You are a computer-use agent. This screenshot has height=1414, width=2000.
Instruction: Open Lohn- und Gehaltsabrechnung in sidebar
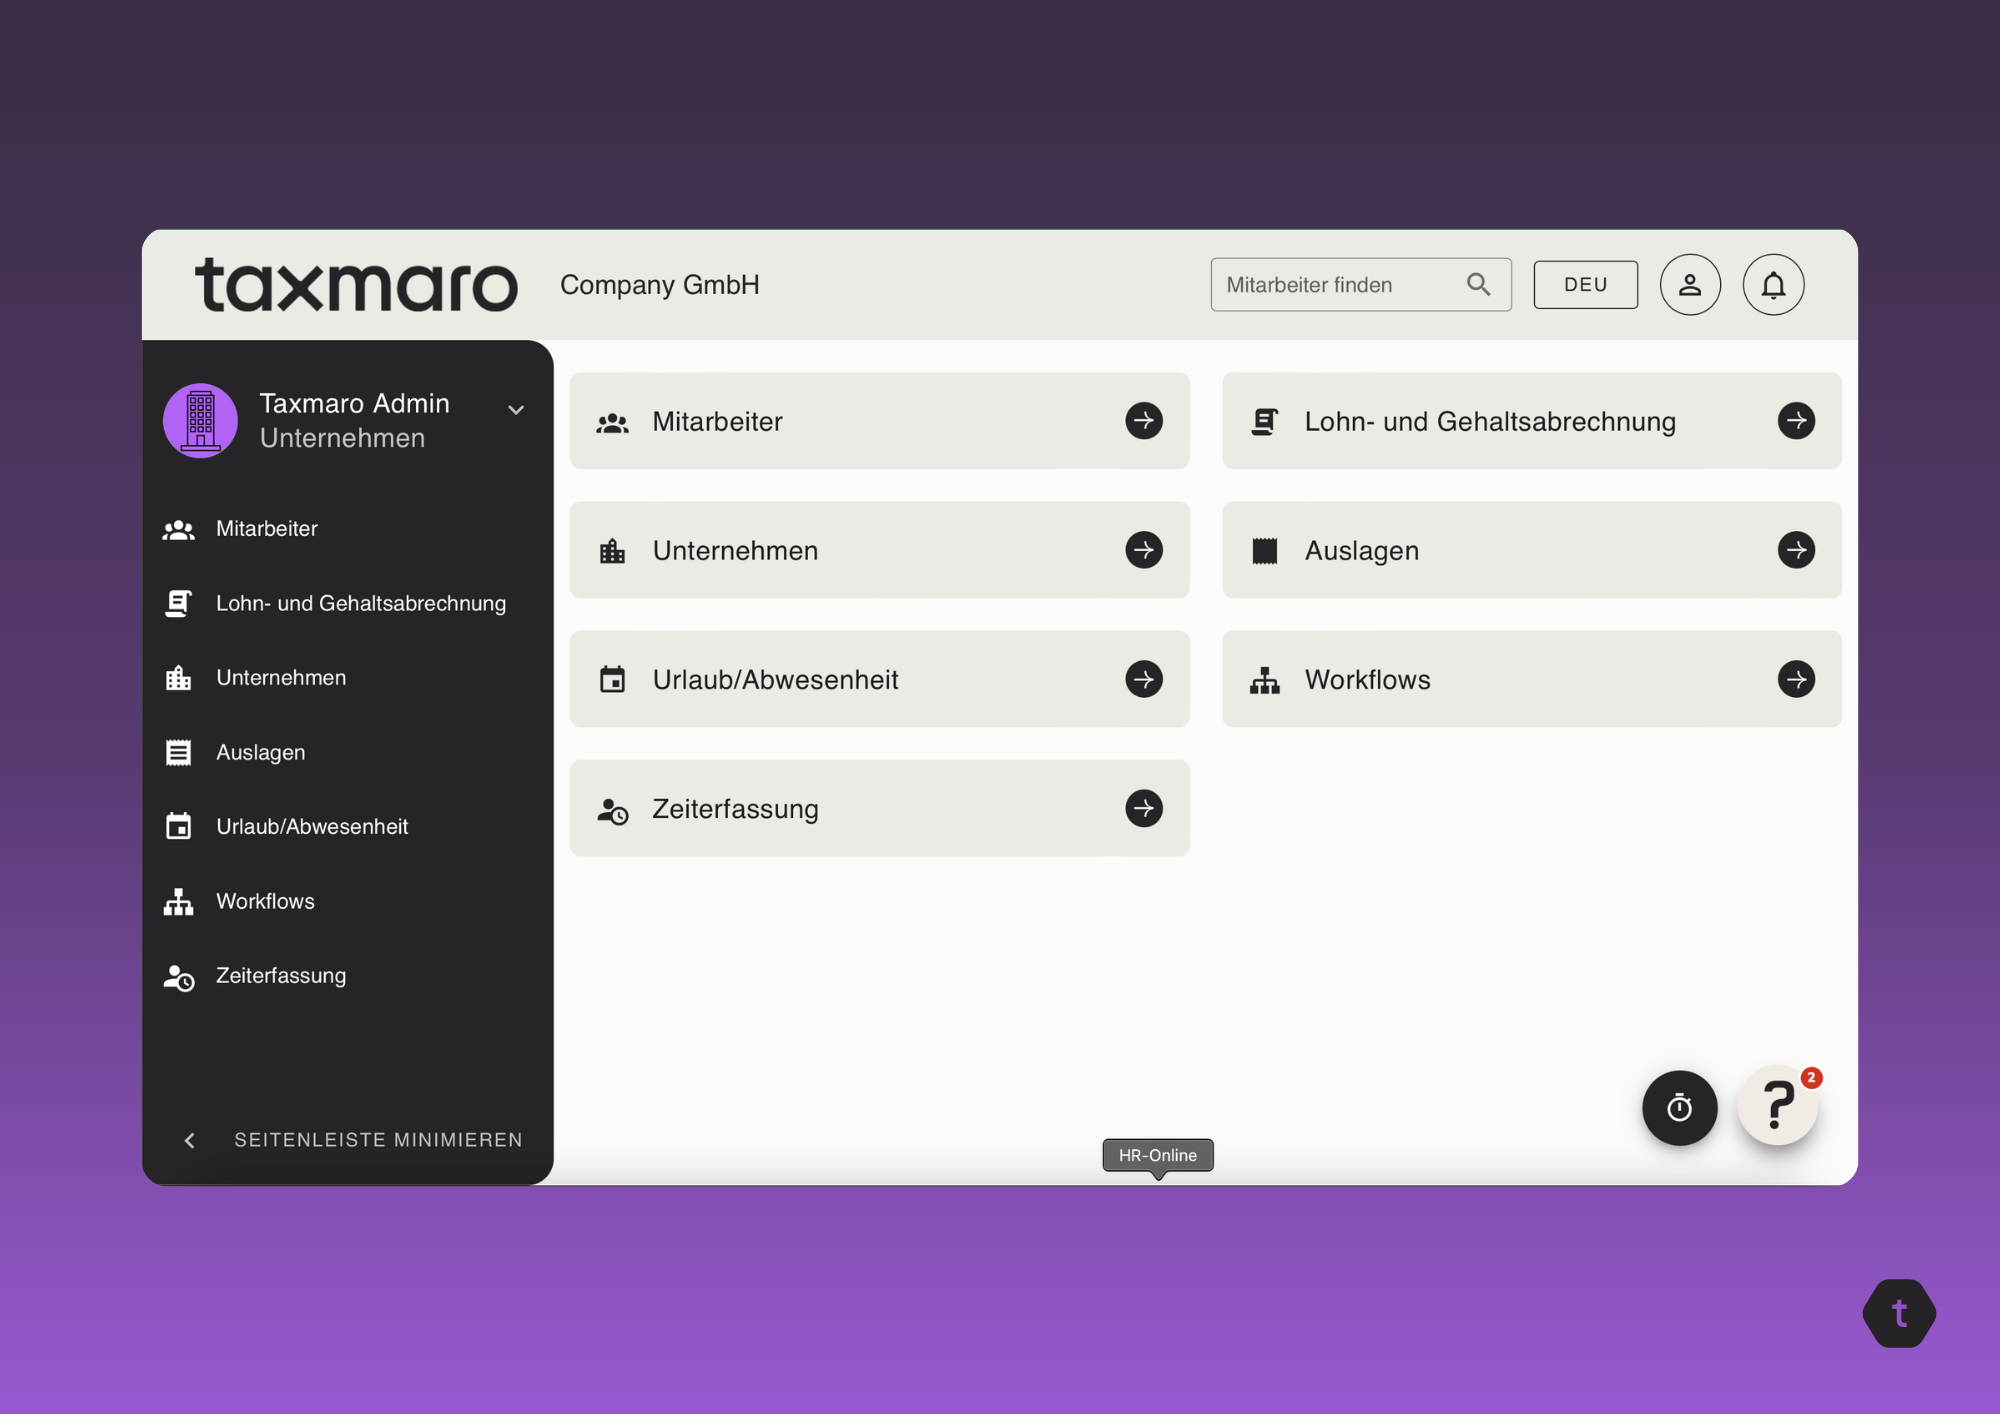[x=360, y=603]
